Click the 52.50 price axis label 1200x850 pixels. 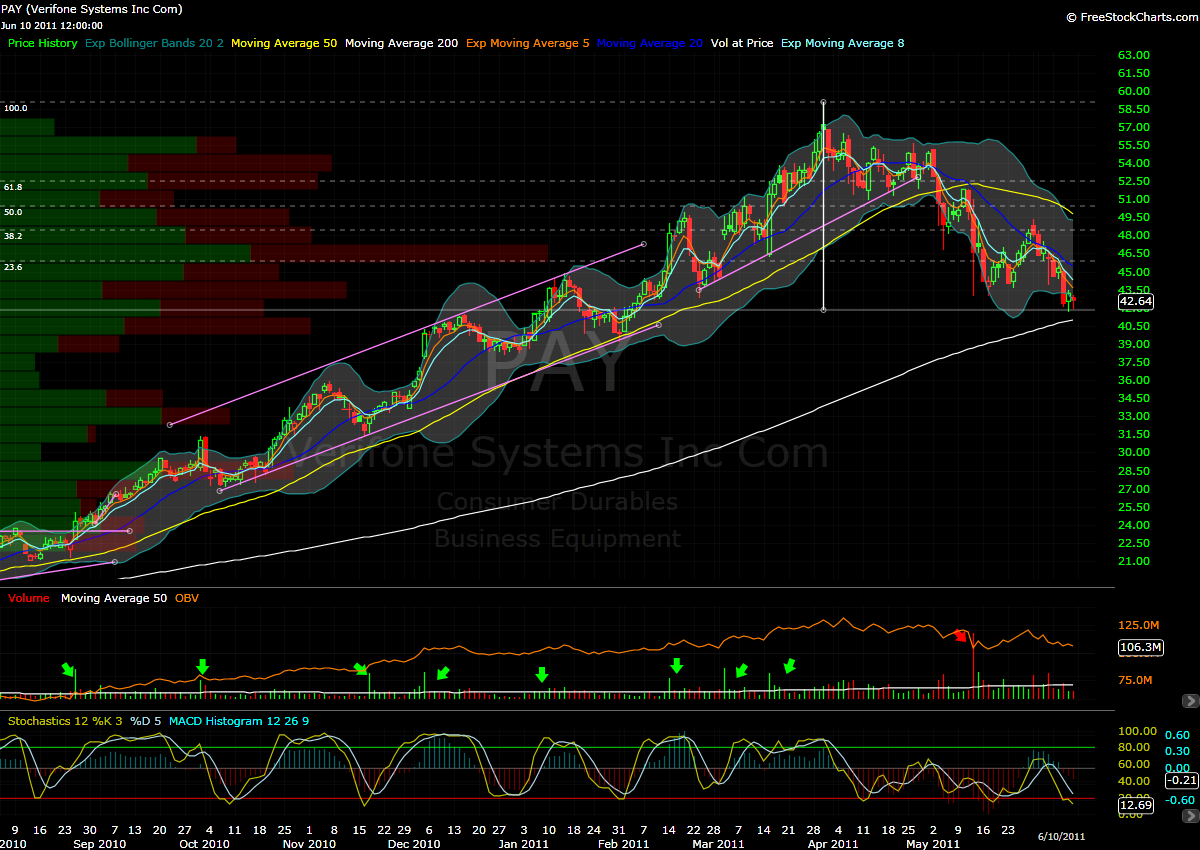point(1134,182)
